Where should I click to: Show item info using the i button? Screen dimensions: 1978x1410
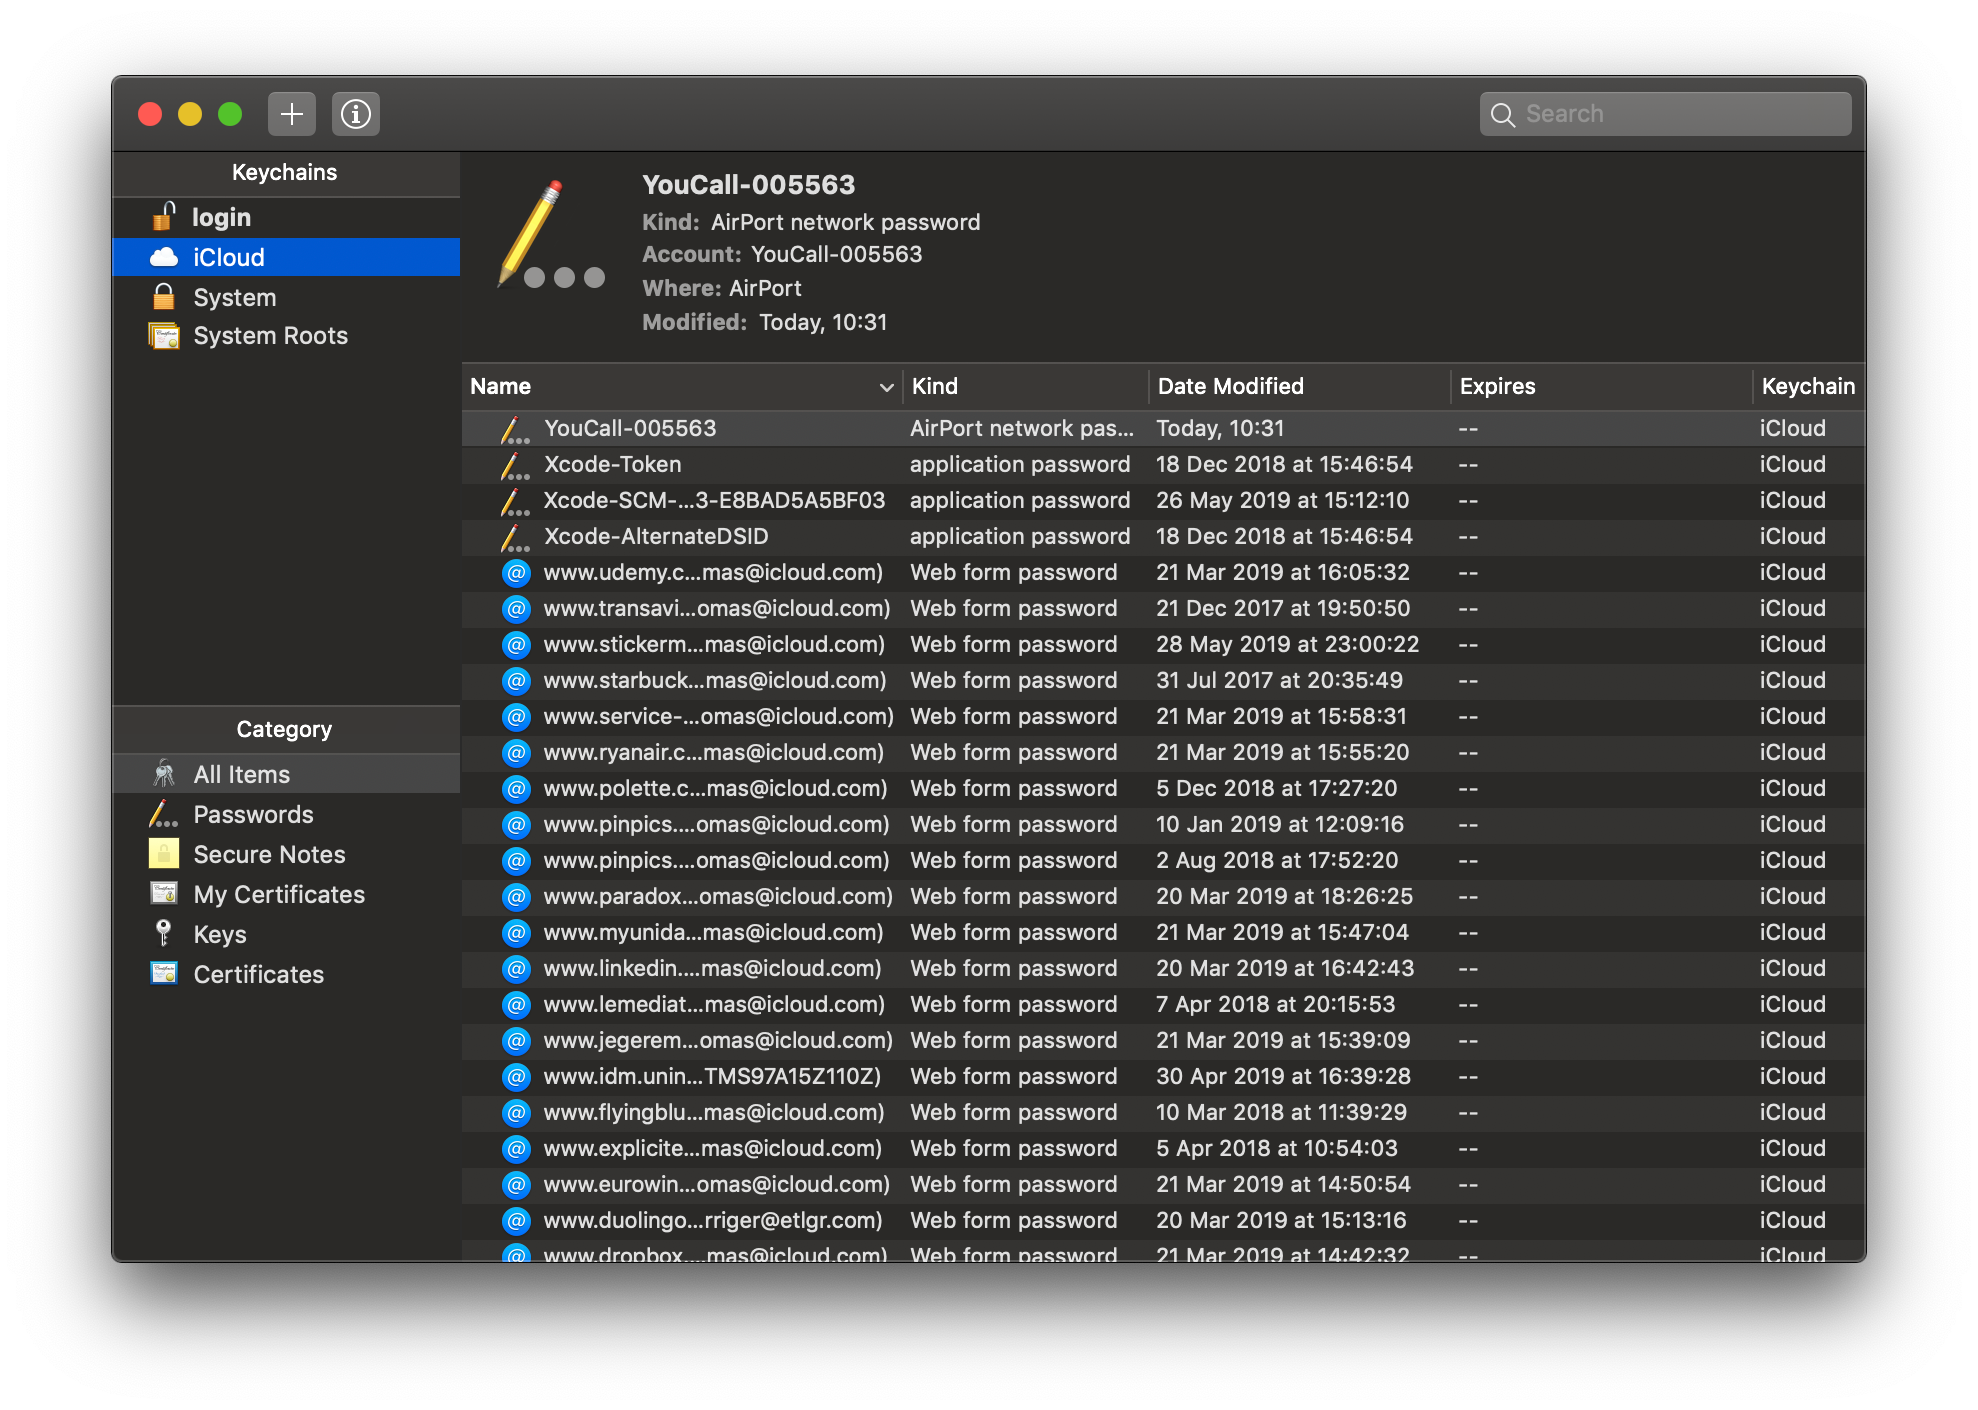(x=356, y=113)
